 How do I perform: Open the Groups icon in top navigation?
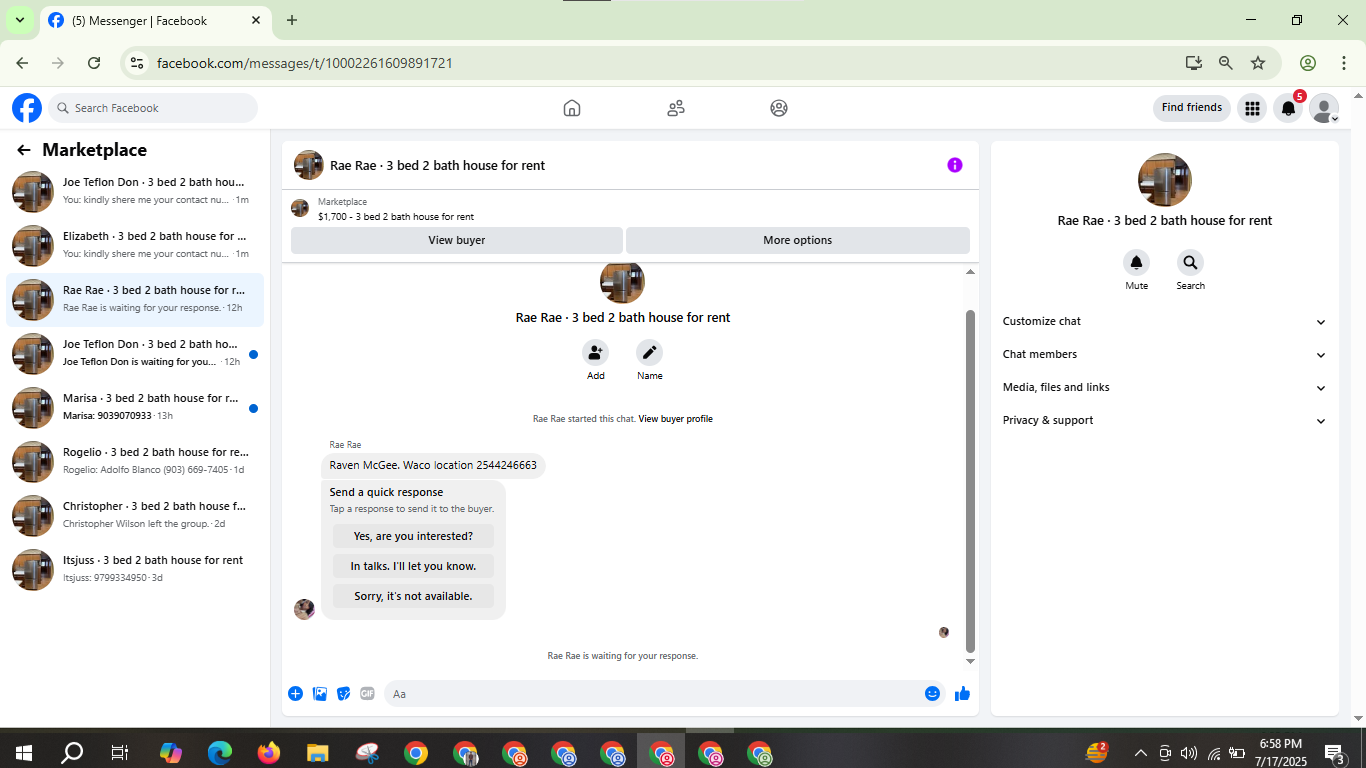(x=779, y=108)
